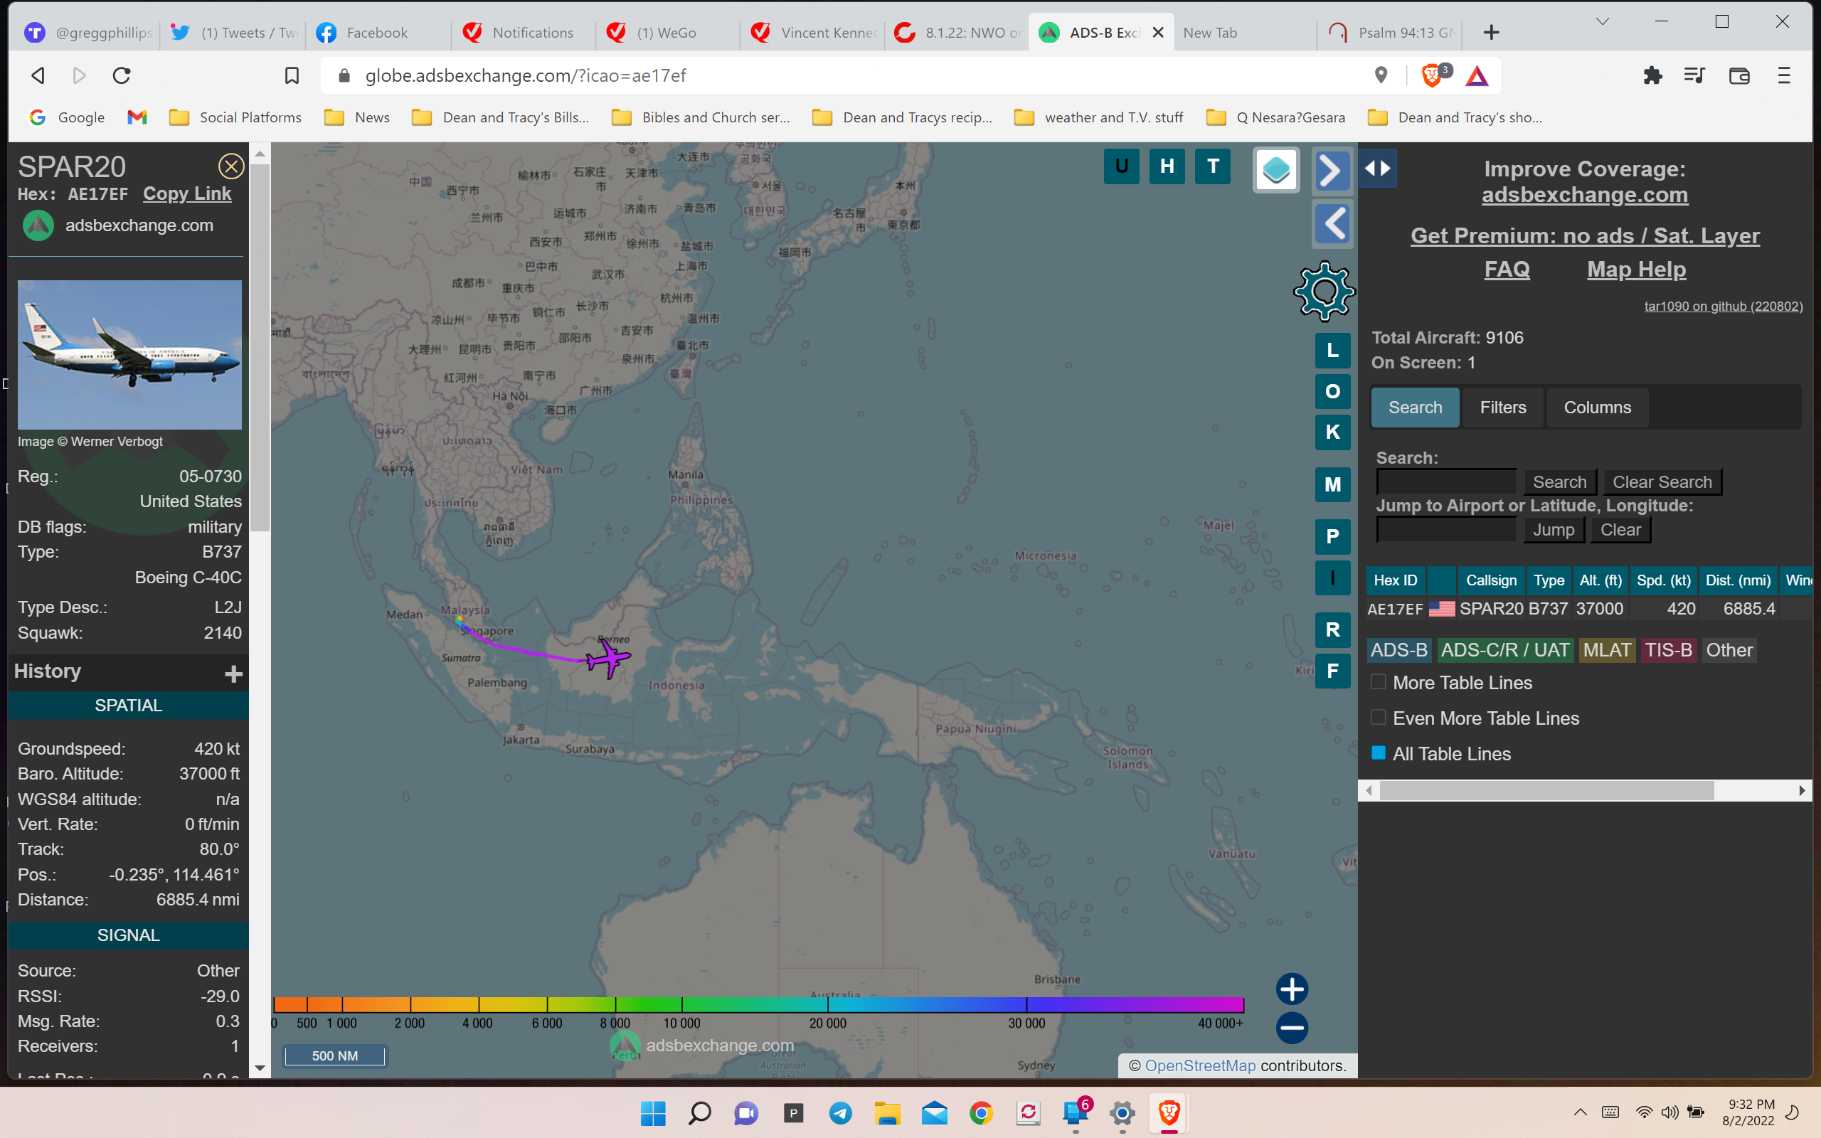Switch to the Columns tab
The width and height of the screenshot is (1821, 1138).
pos(1597,407)
